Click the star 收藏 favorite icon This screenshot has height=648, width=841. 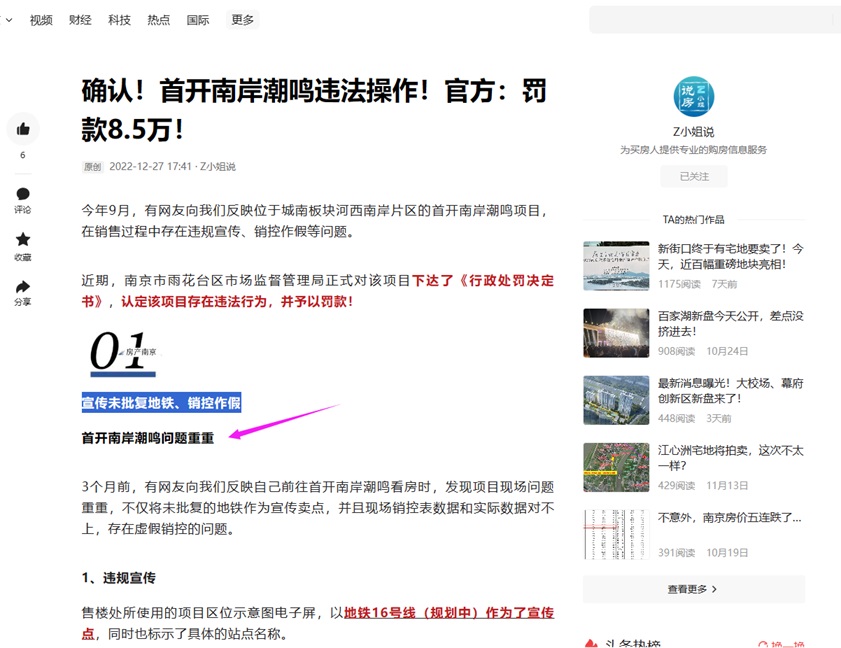click(x=23, y=240)
